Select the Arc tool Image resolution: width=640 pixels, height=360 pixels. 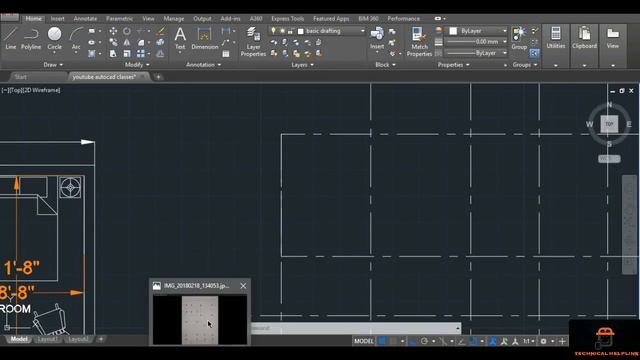point(76,39)
